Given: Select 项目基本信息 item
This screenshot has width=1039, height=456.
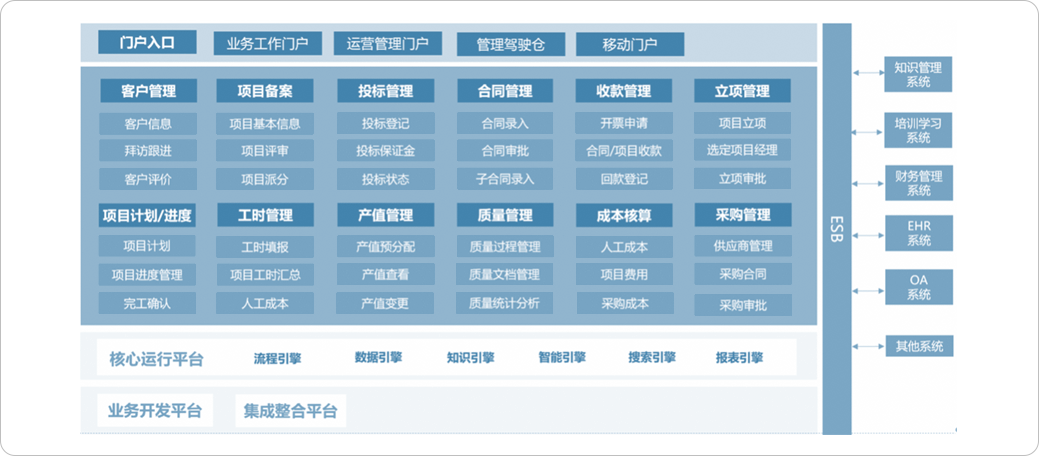Looking at the screenshot, I should [x=265, y=124].
